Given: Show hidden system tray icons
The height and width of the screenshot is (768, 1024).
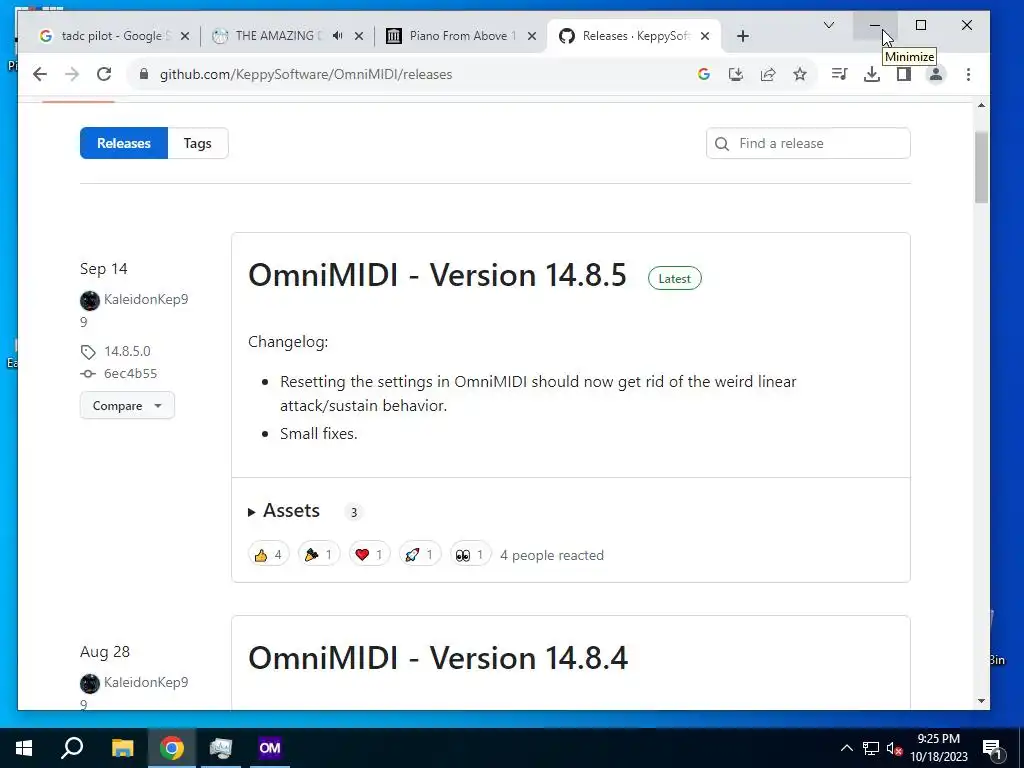Looking at the screenshot, I should [846, 748].
